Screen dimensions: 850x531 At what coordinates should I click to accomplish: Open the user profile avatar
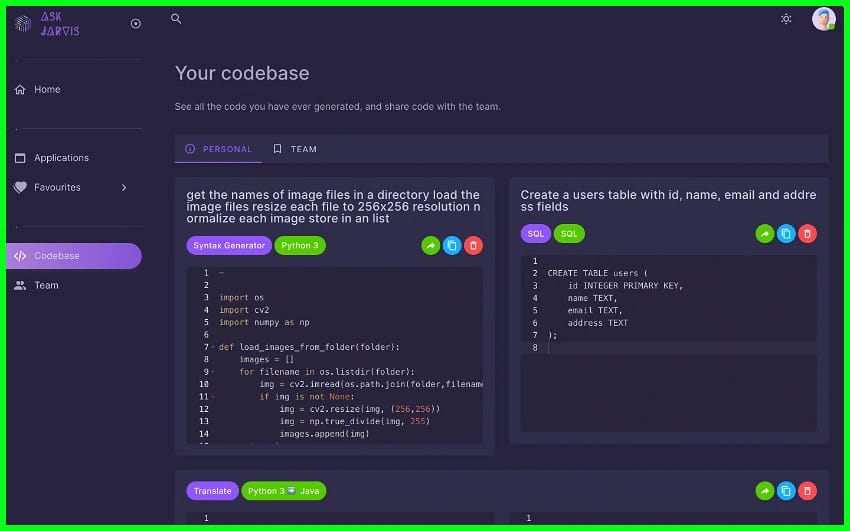[x=823, y=19]
